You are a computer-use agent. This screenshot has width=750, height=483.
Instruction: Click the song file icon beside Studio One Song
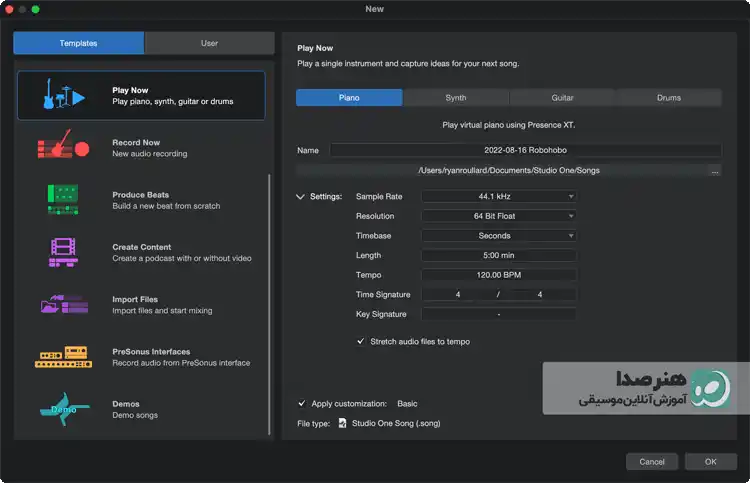pos(342,423)
